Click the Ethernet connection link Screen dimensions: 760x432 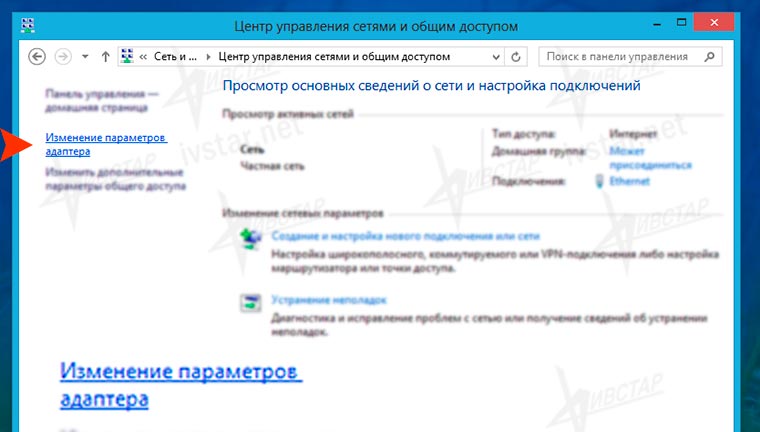point(629,181)
